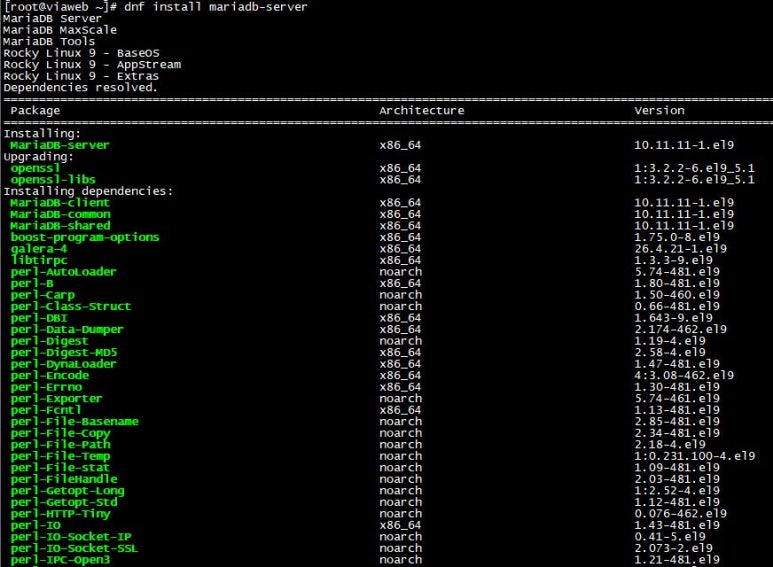Screen dimensions: 773x567
Task: Click the x86_64 architecture of perl-IO
Action: pyautogui.click(x=400, y=525)
